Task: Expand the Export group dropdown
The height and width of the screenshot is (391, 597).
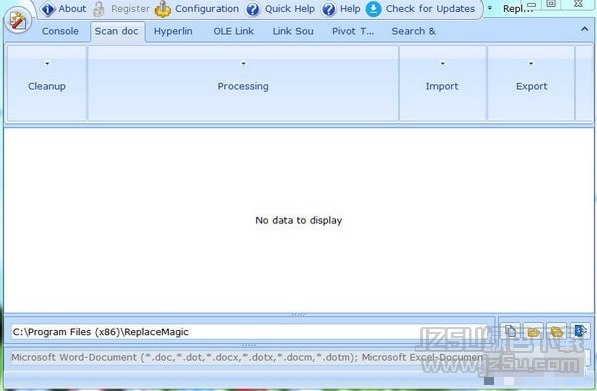Action: click(x=531, y=64)
